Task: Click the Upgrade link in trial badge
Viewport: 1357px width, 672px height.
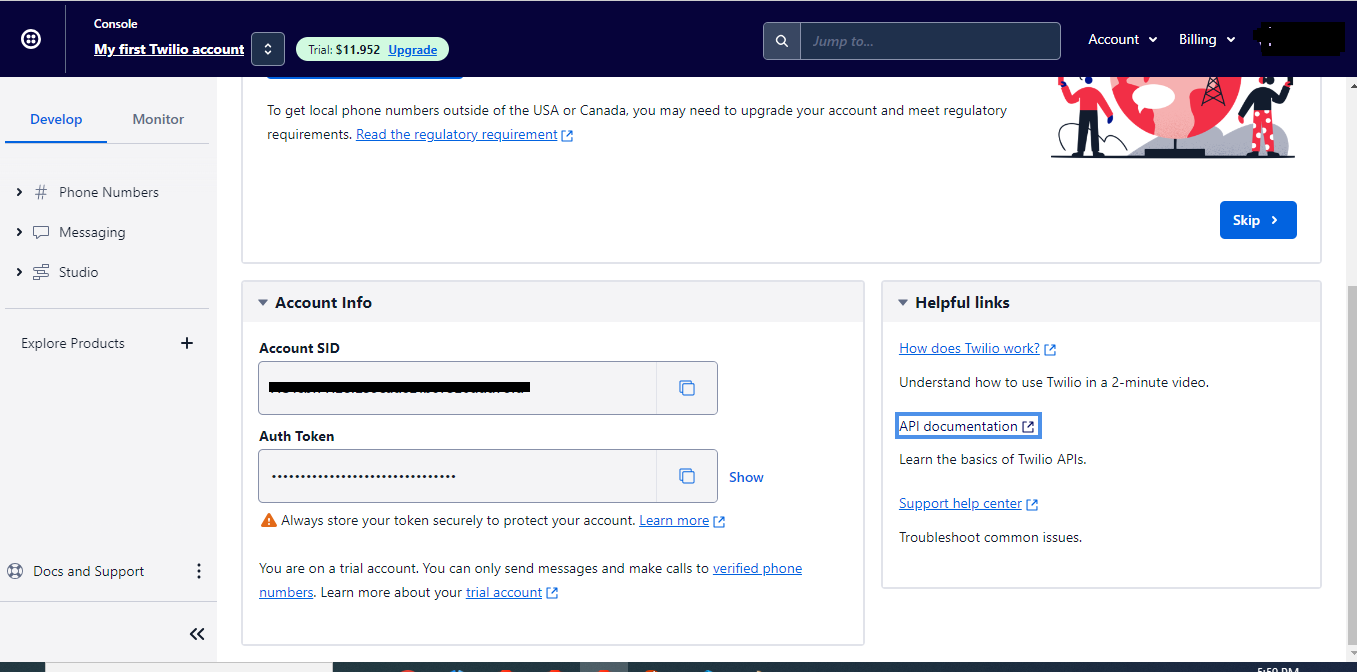Action: click(x=413, y=50)
